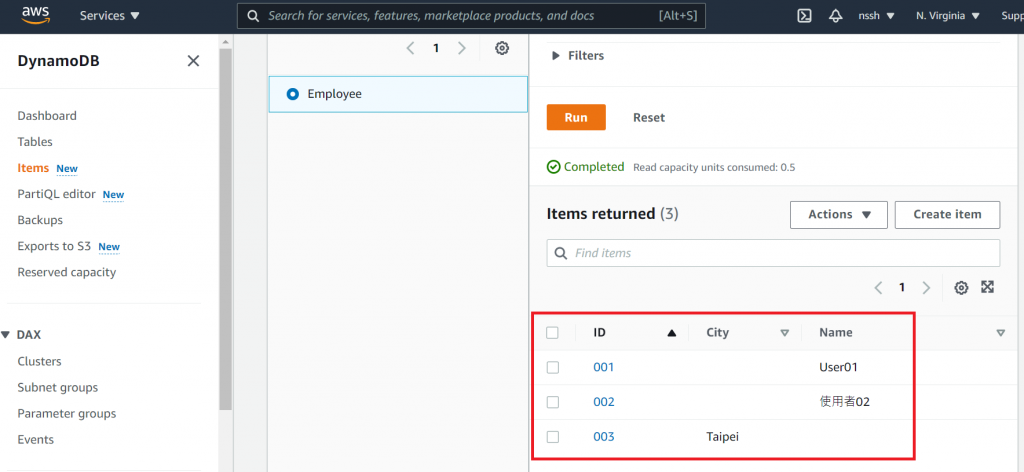1024x472 pixels.
Task: Click the Run button
Action: [576, 118]
